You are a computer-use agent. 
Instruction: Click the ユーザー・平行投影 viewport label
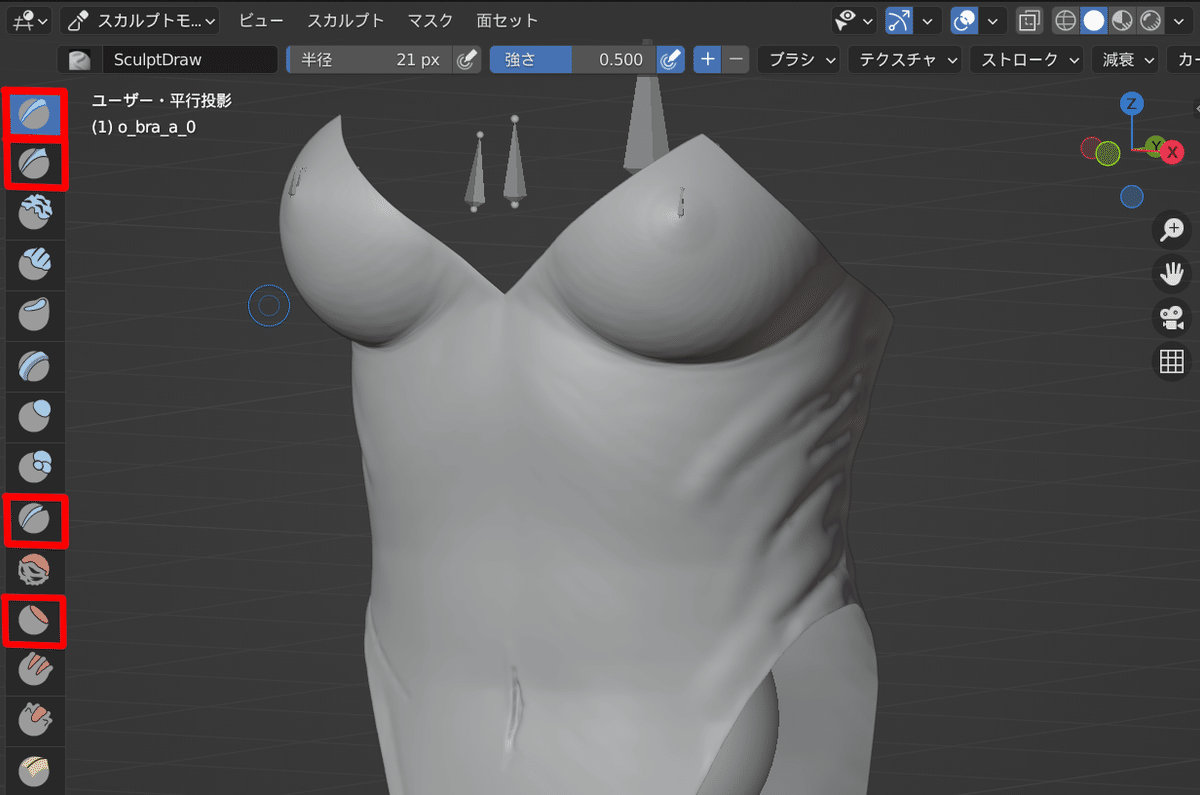point(162,100)
